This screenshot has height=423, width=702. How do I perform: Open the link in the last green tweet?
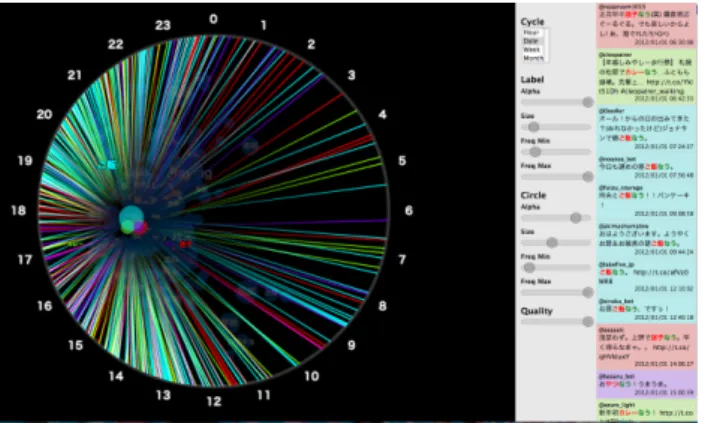tap(677, 412)
